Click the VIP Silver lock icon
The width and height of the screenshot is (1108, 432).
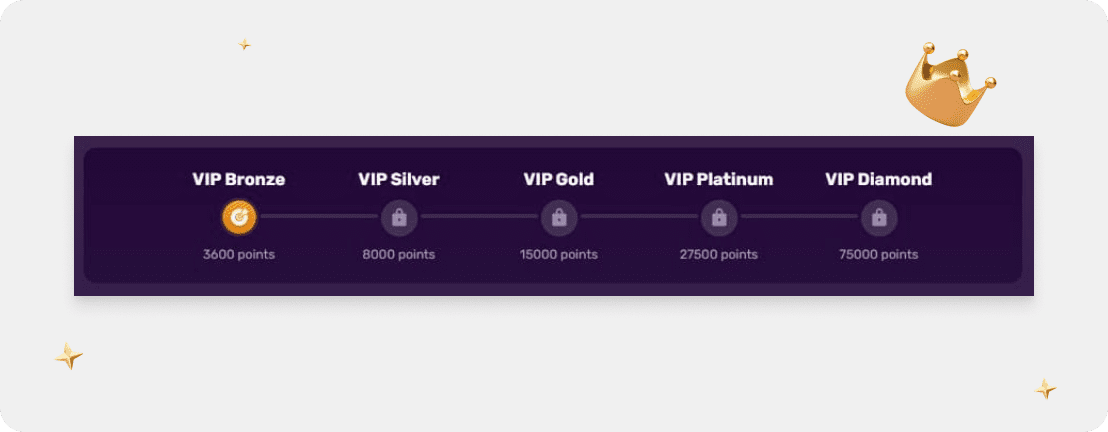(399, 216)
